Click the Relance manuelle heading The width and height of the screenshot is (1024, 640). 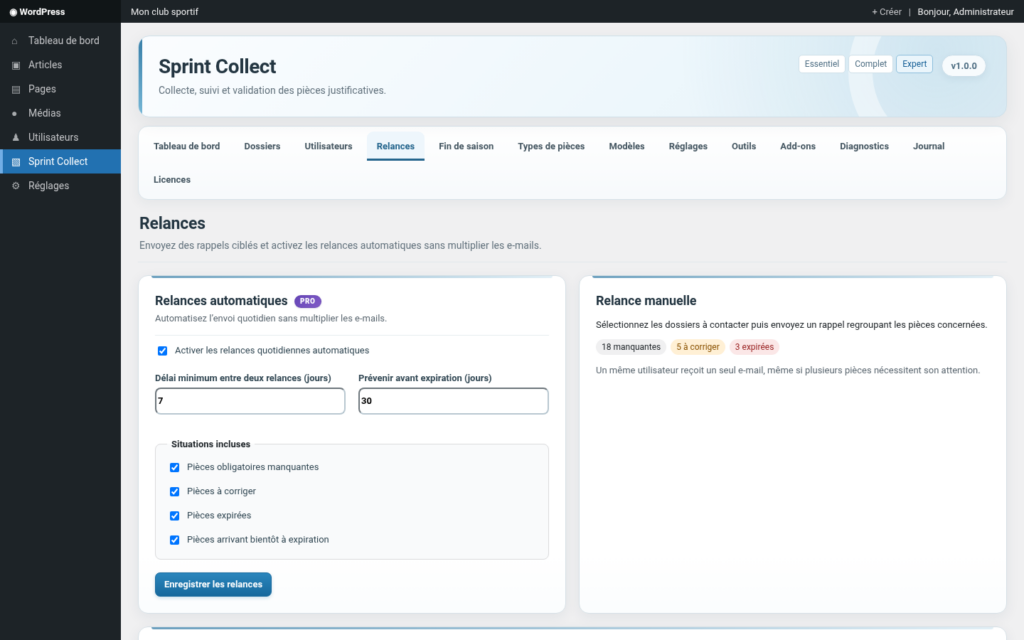click(x=646, y=301)
